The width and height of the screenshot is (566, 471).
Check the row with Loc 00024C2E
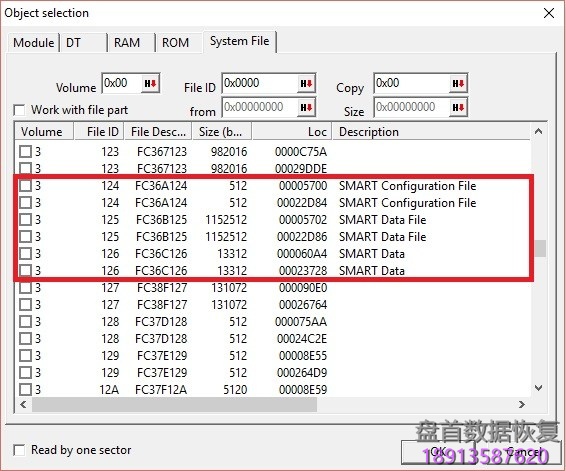point(25,339)
